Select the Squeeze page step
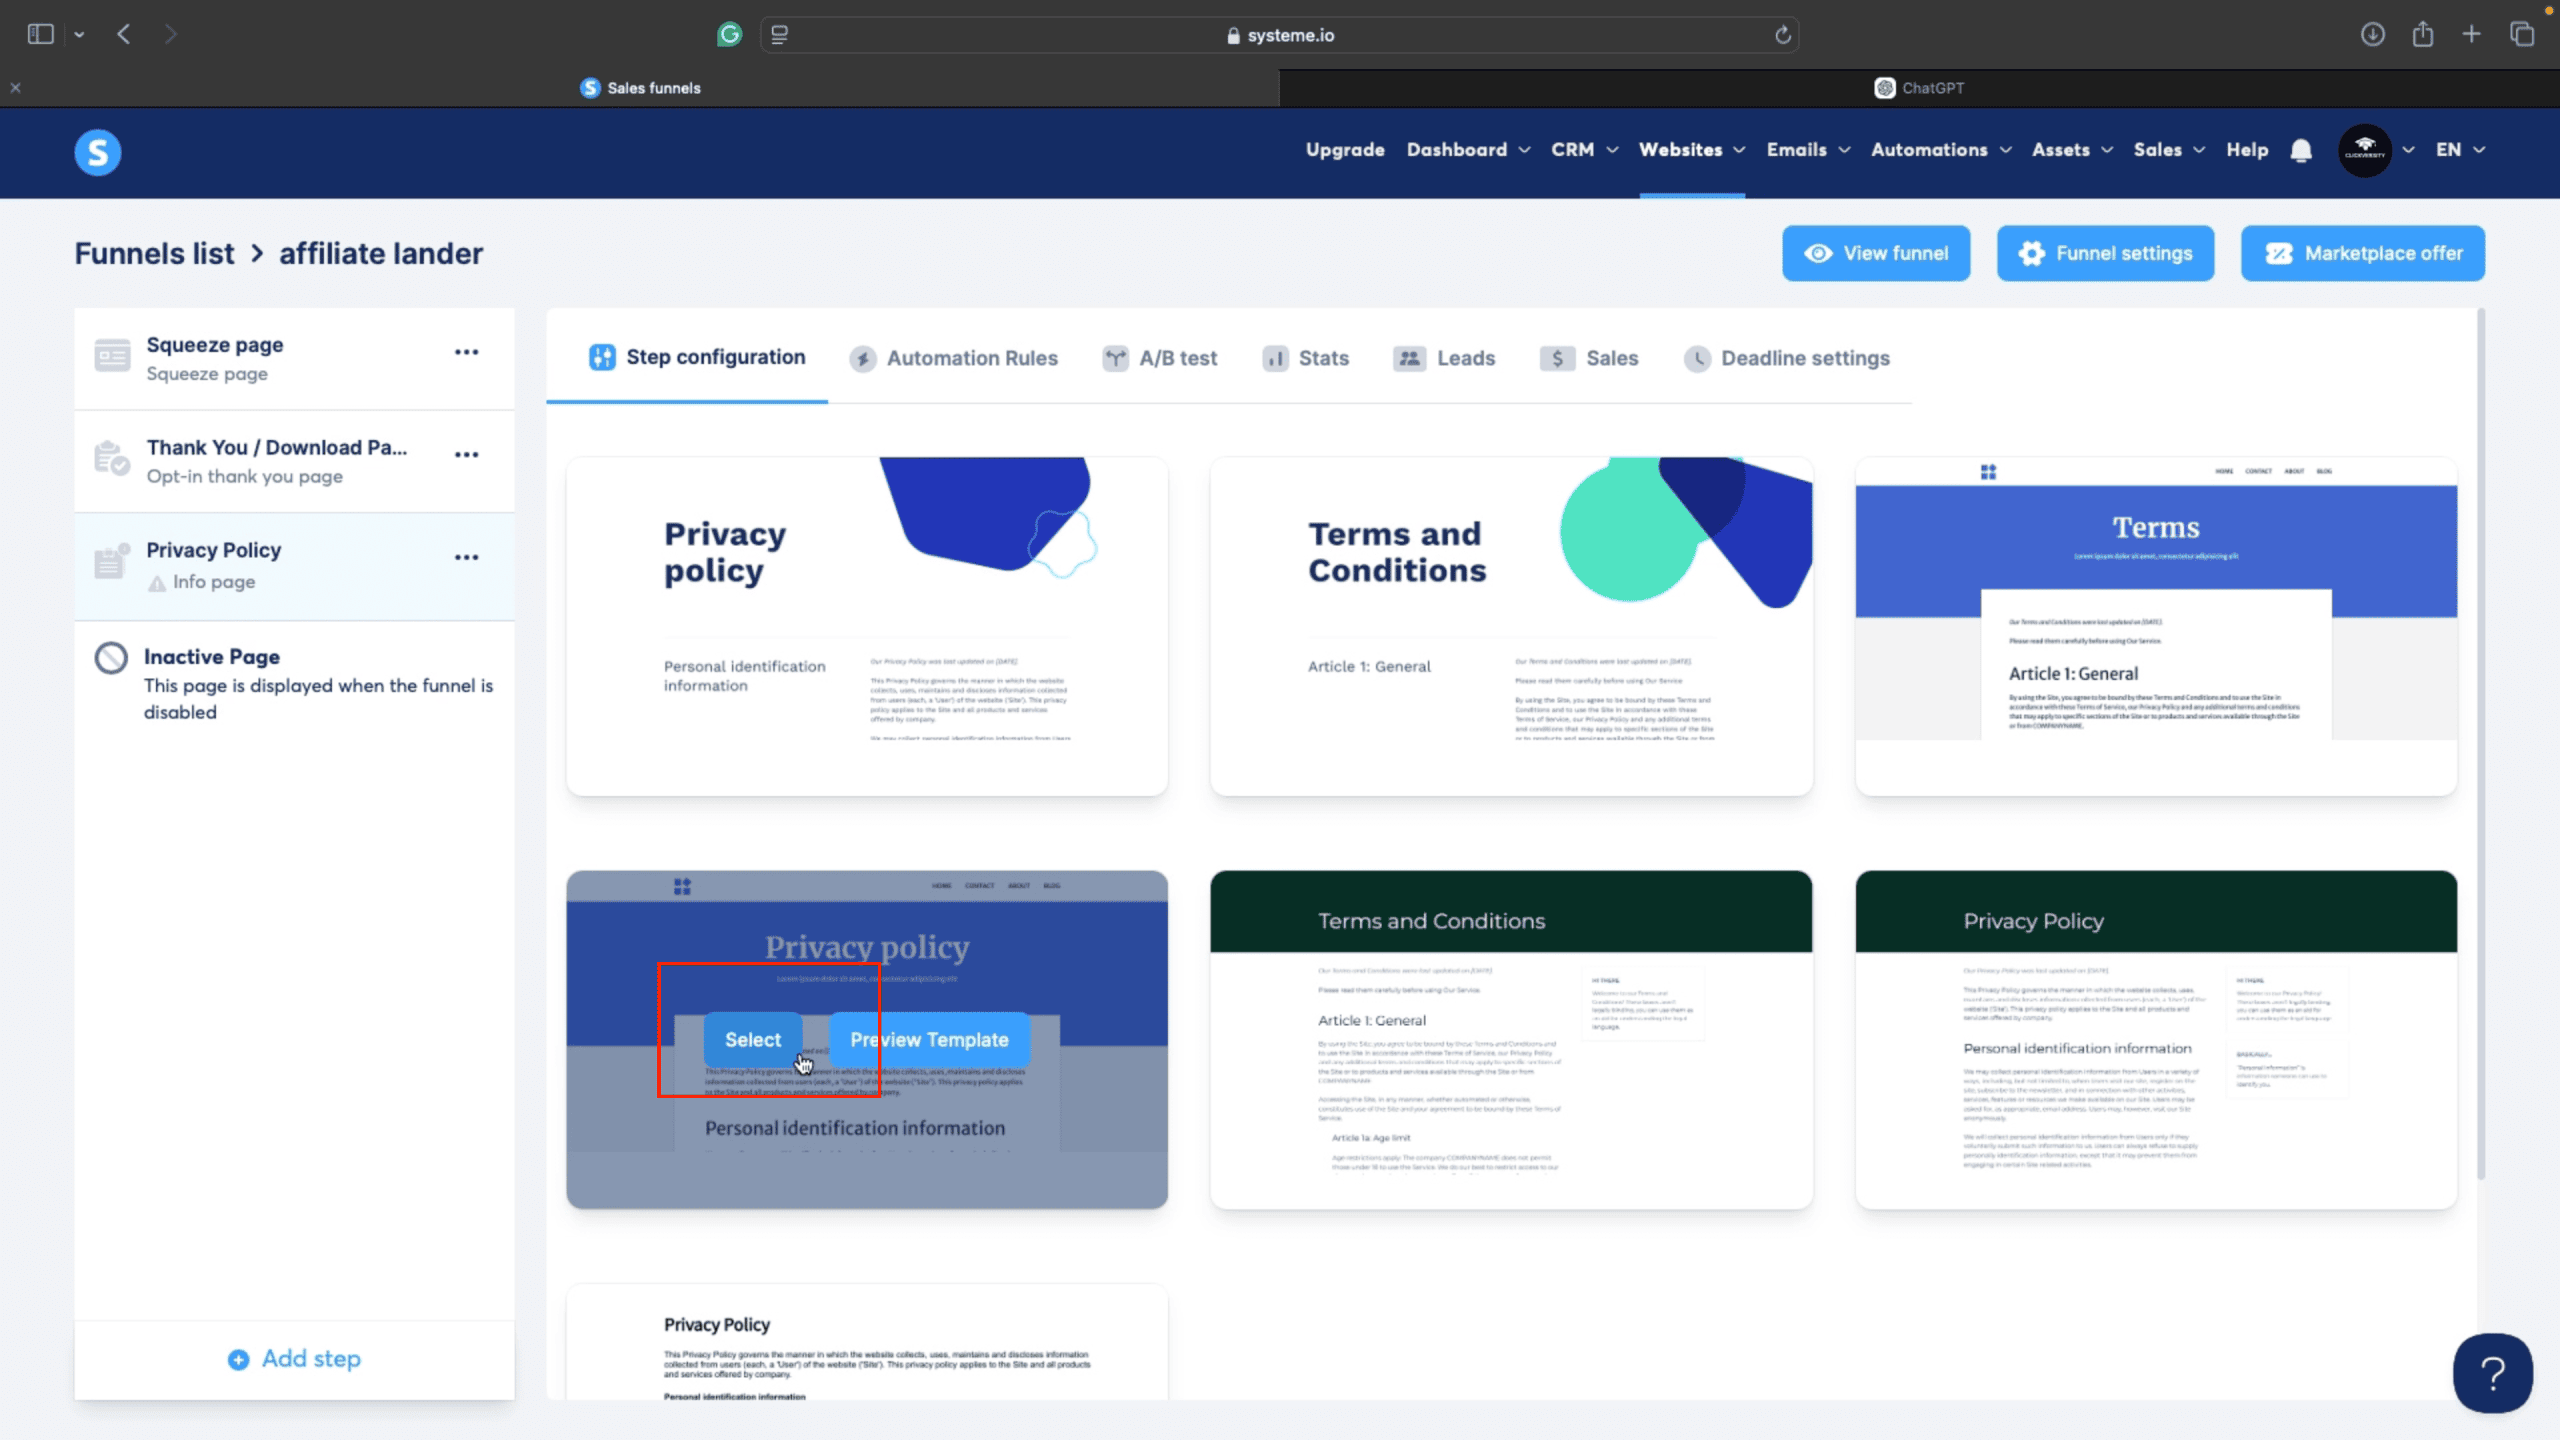The width and height of the screenshot is (2560, 1440). [294, 358]
